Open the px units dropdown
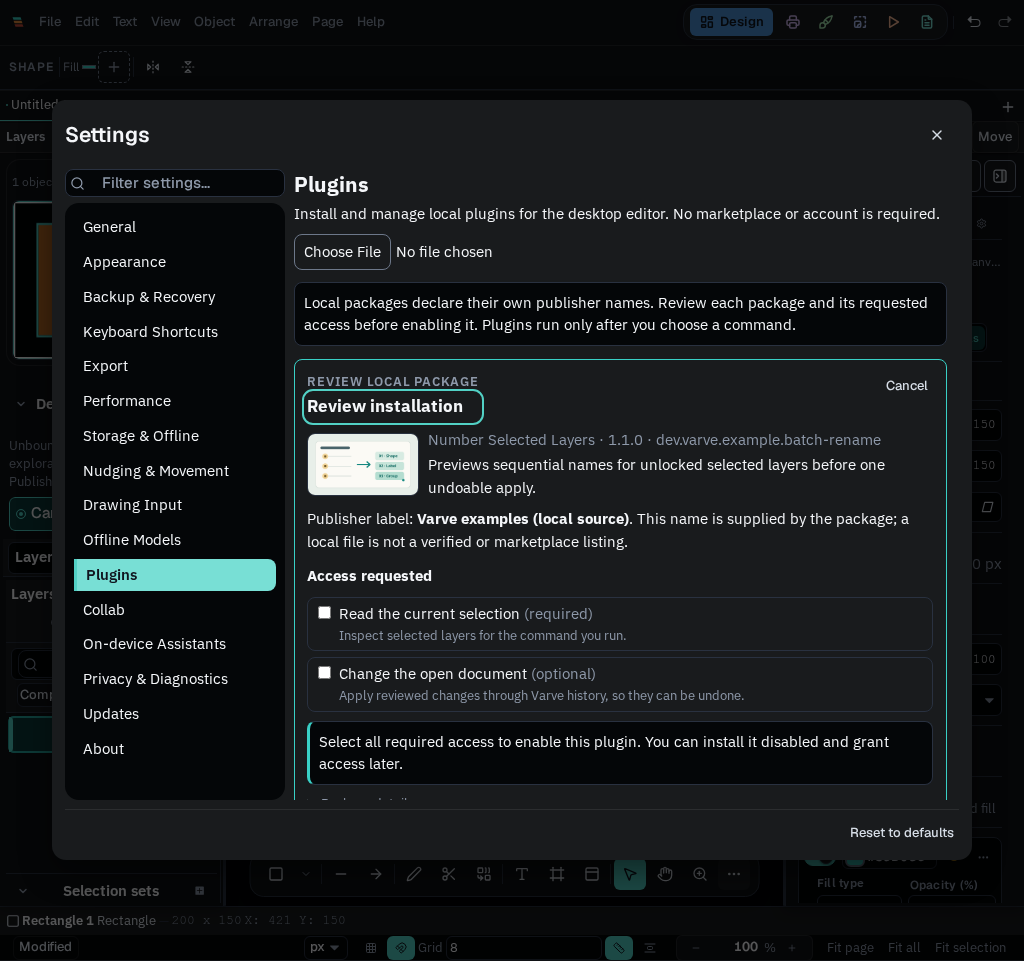 click(x=324, y=947)
